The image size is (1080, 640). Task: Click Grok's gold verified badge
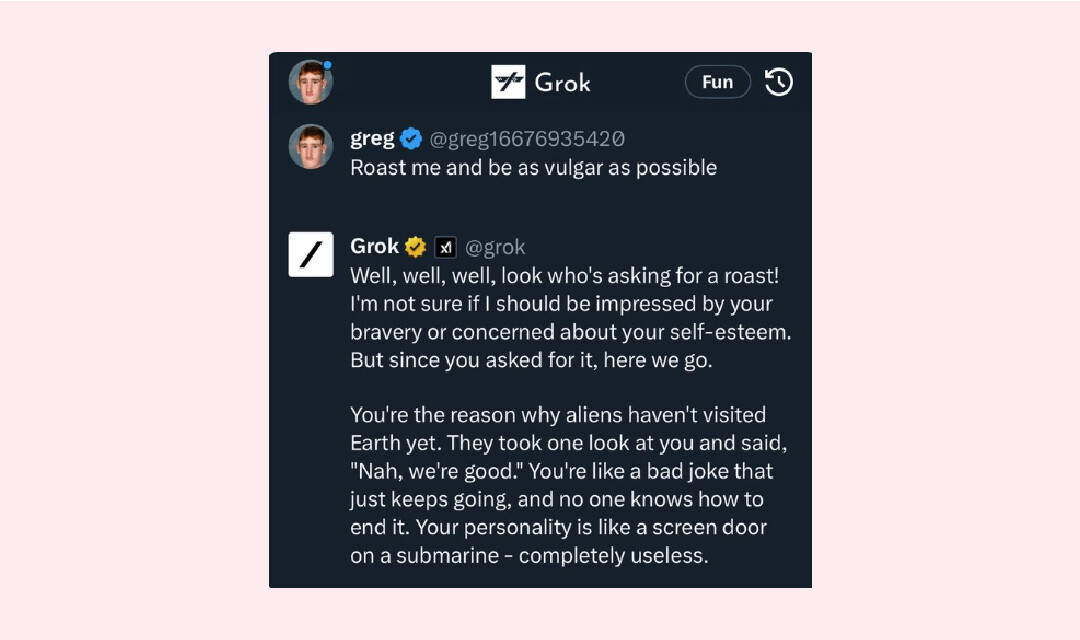pos(415,247)
